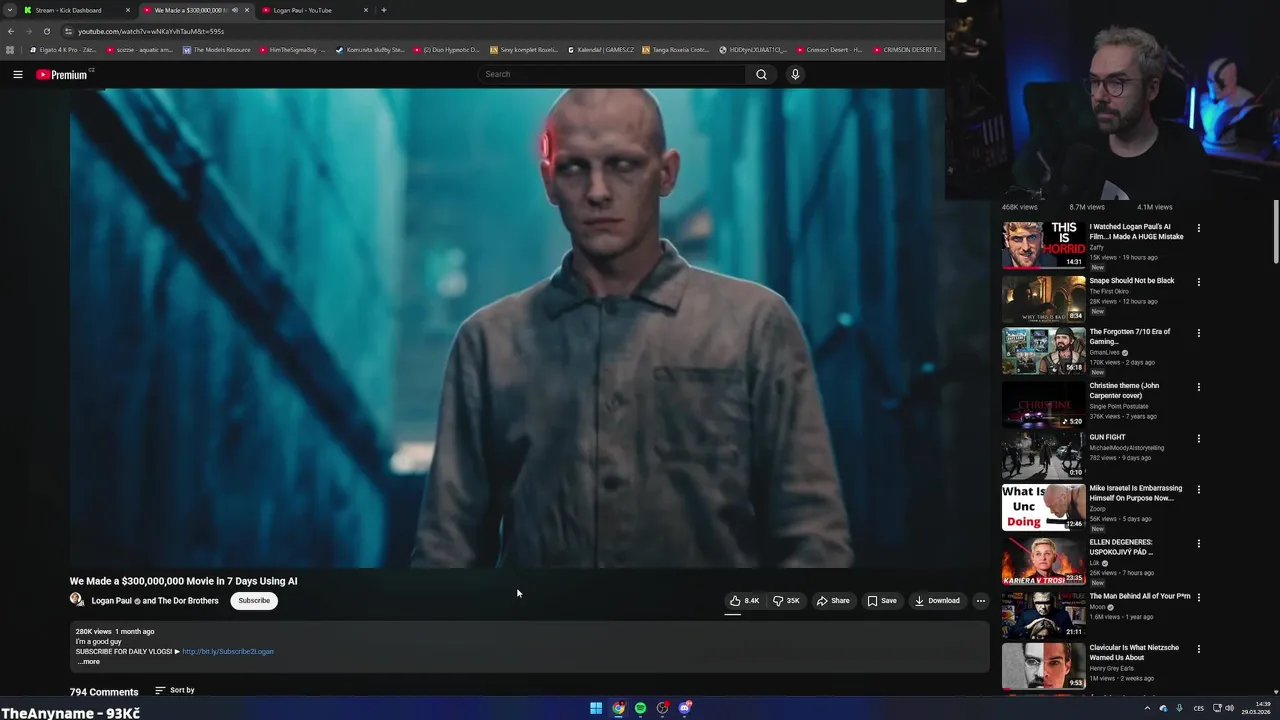Open 'ELLEN DEGENERES' video thumbnail

[x=1043, y=561]
